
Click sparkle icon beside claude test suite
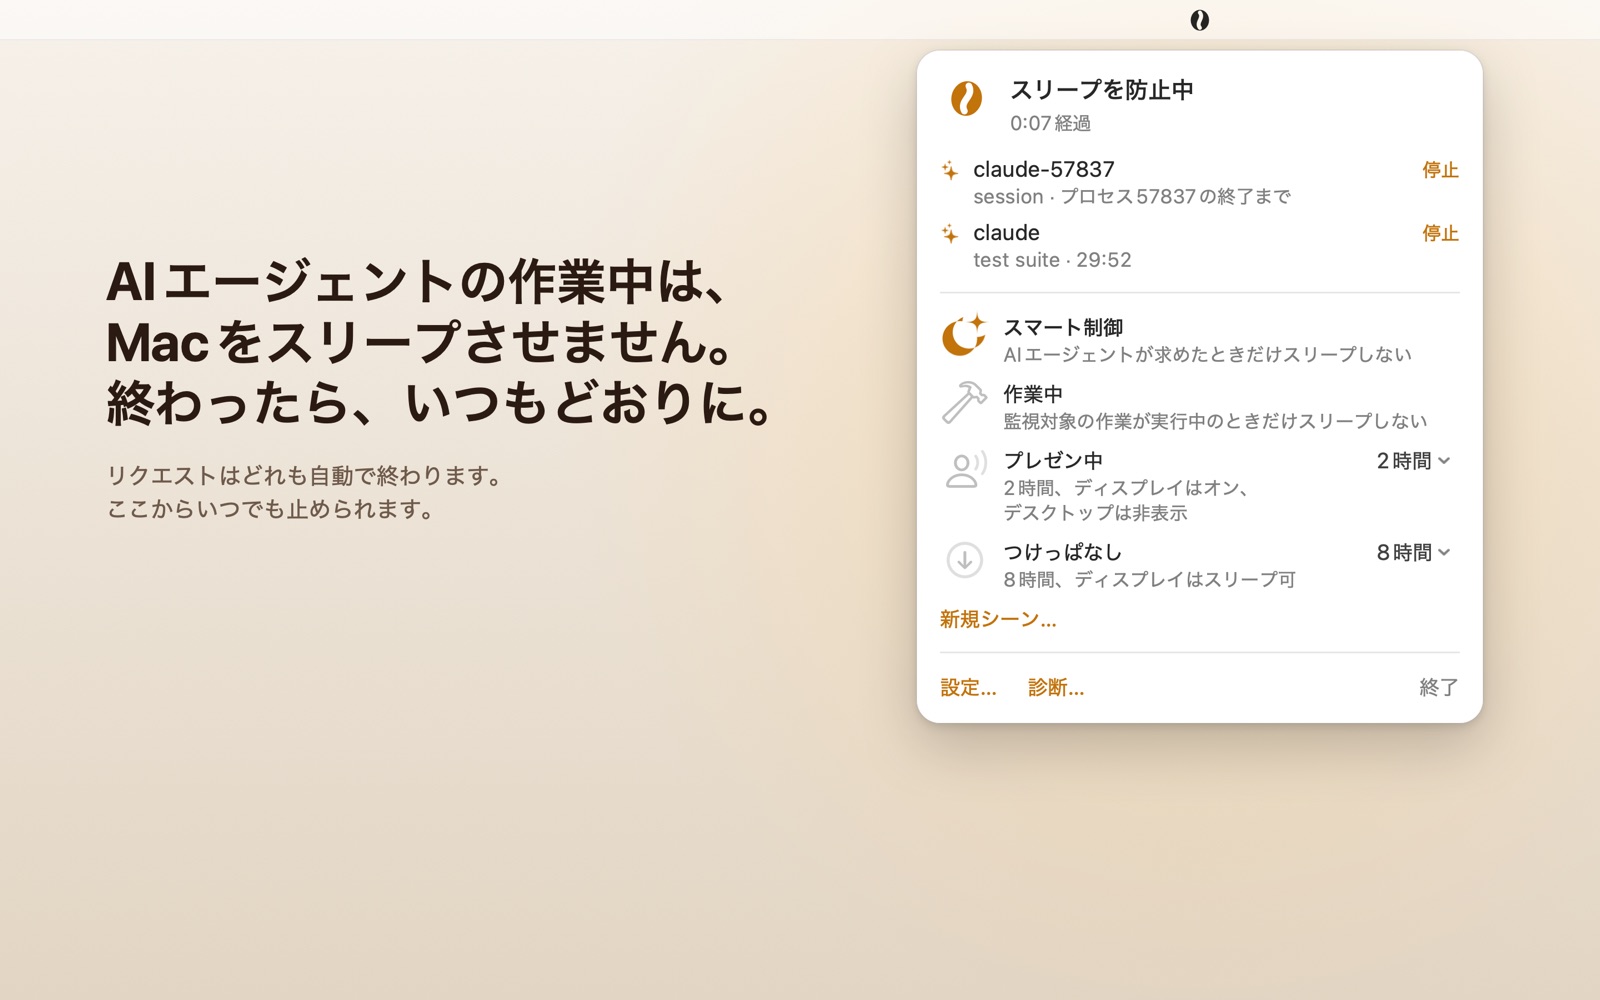click(950, 234)
